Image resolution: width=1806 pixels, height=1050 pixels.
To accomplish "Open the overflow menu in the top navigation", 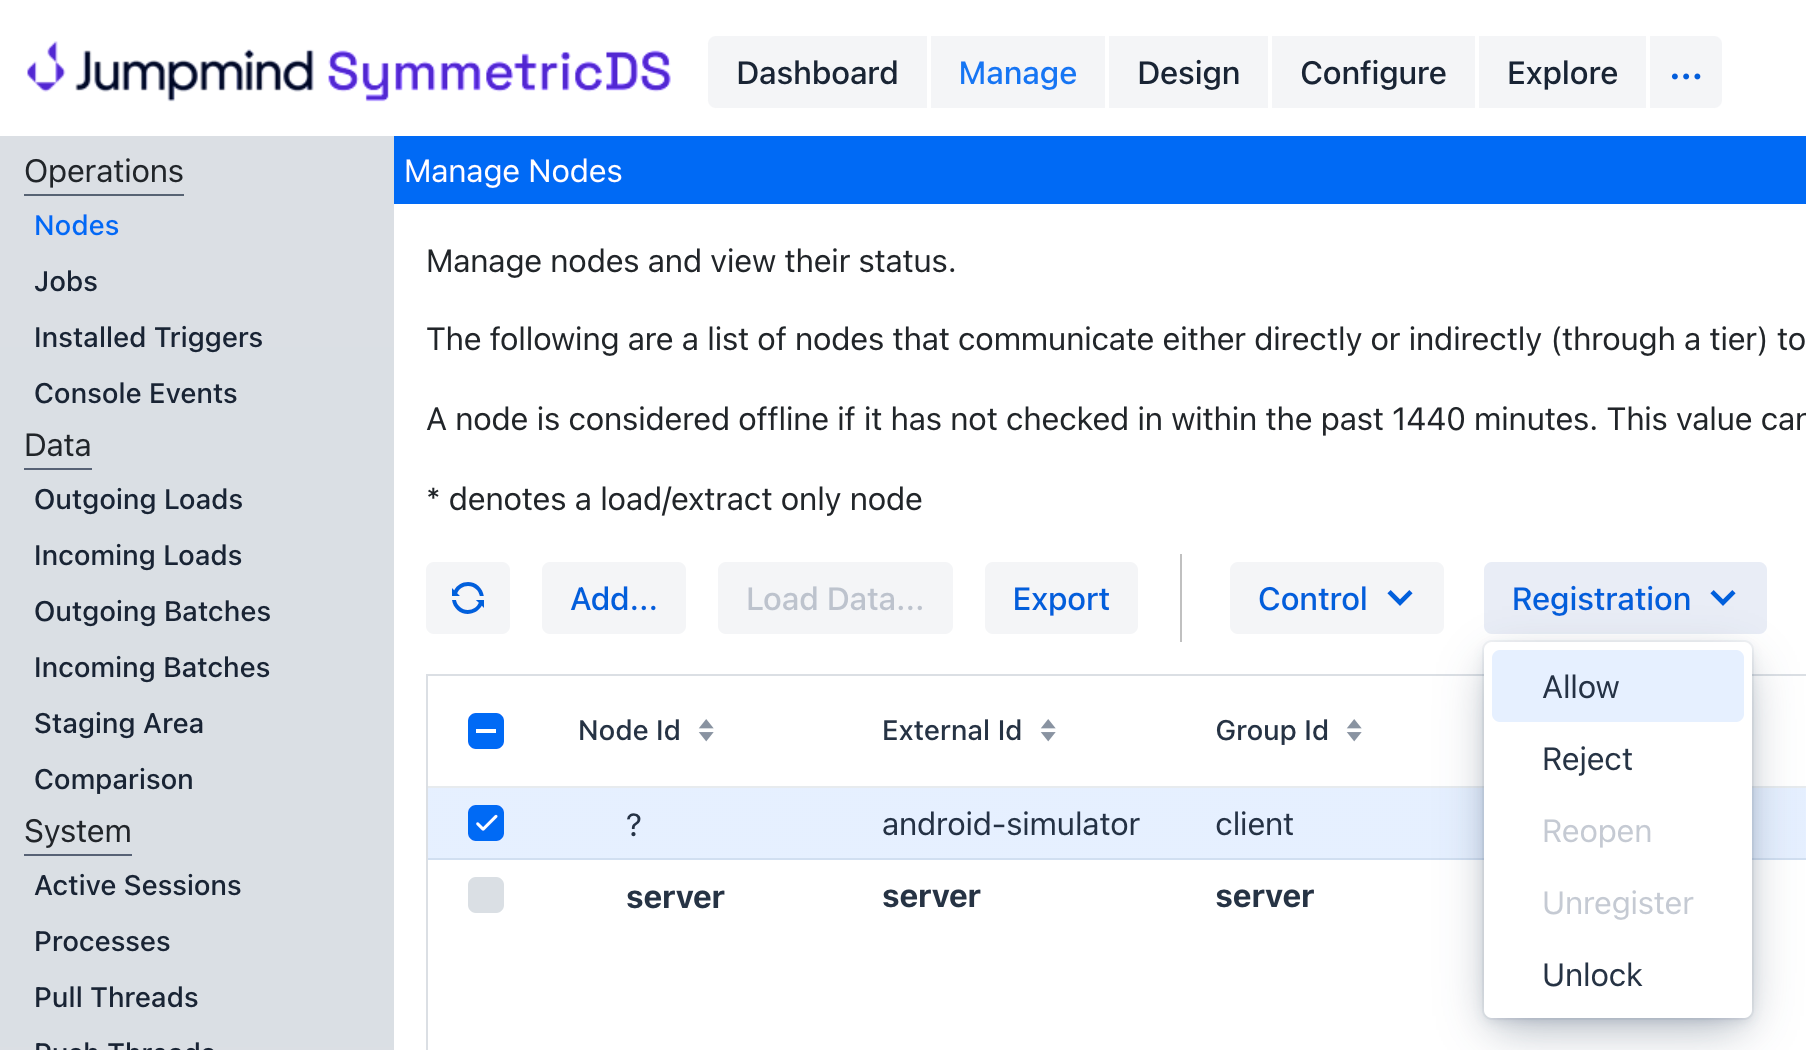I will [x=1685, y=72].
